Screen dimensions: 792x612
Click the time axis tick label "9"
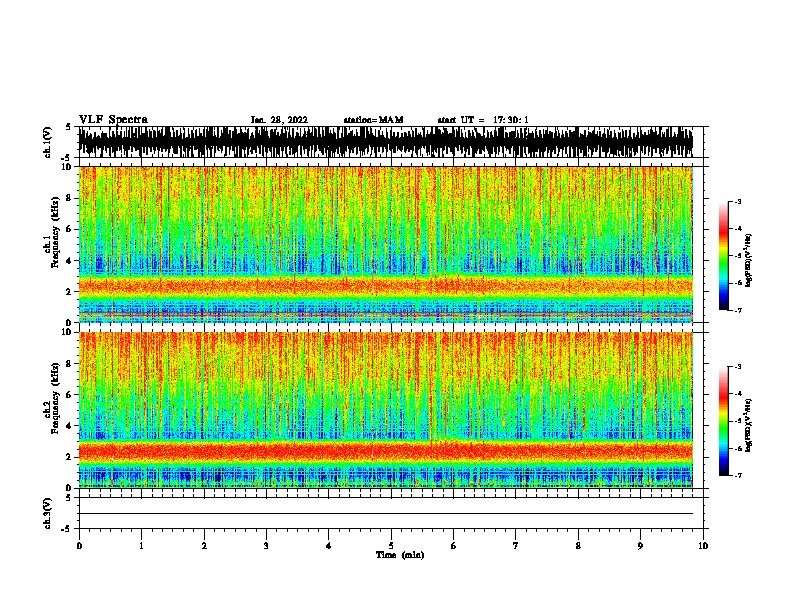pos(640,545)
